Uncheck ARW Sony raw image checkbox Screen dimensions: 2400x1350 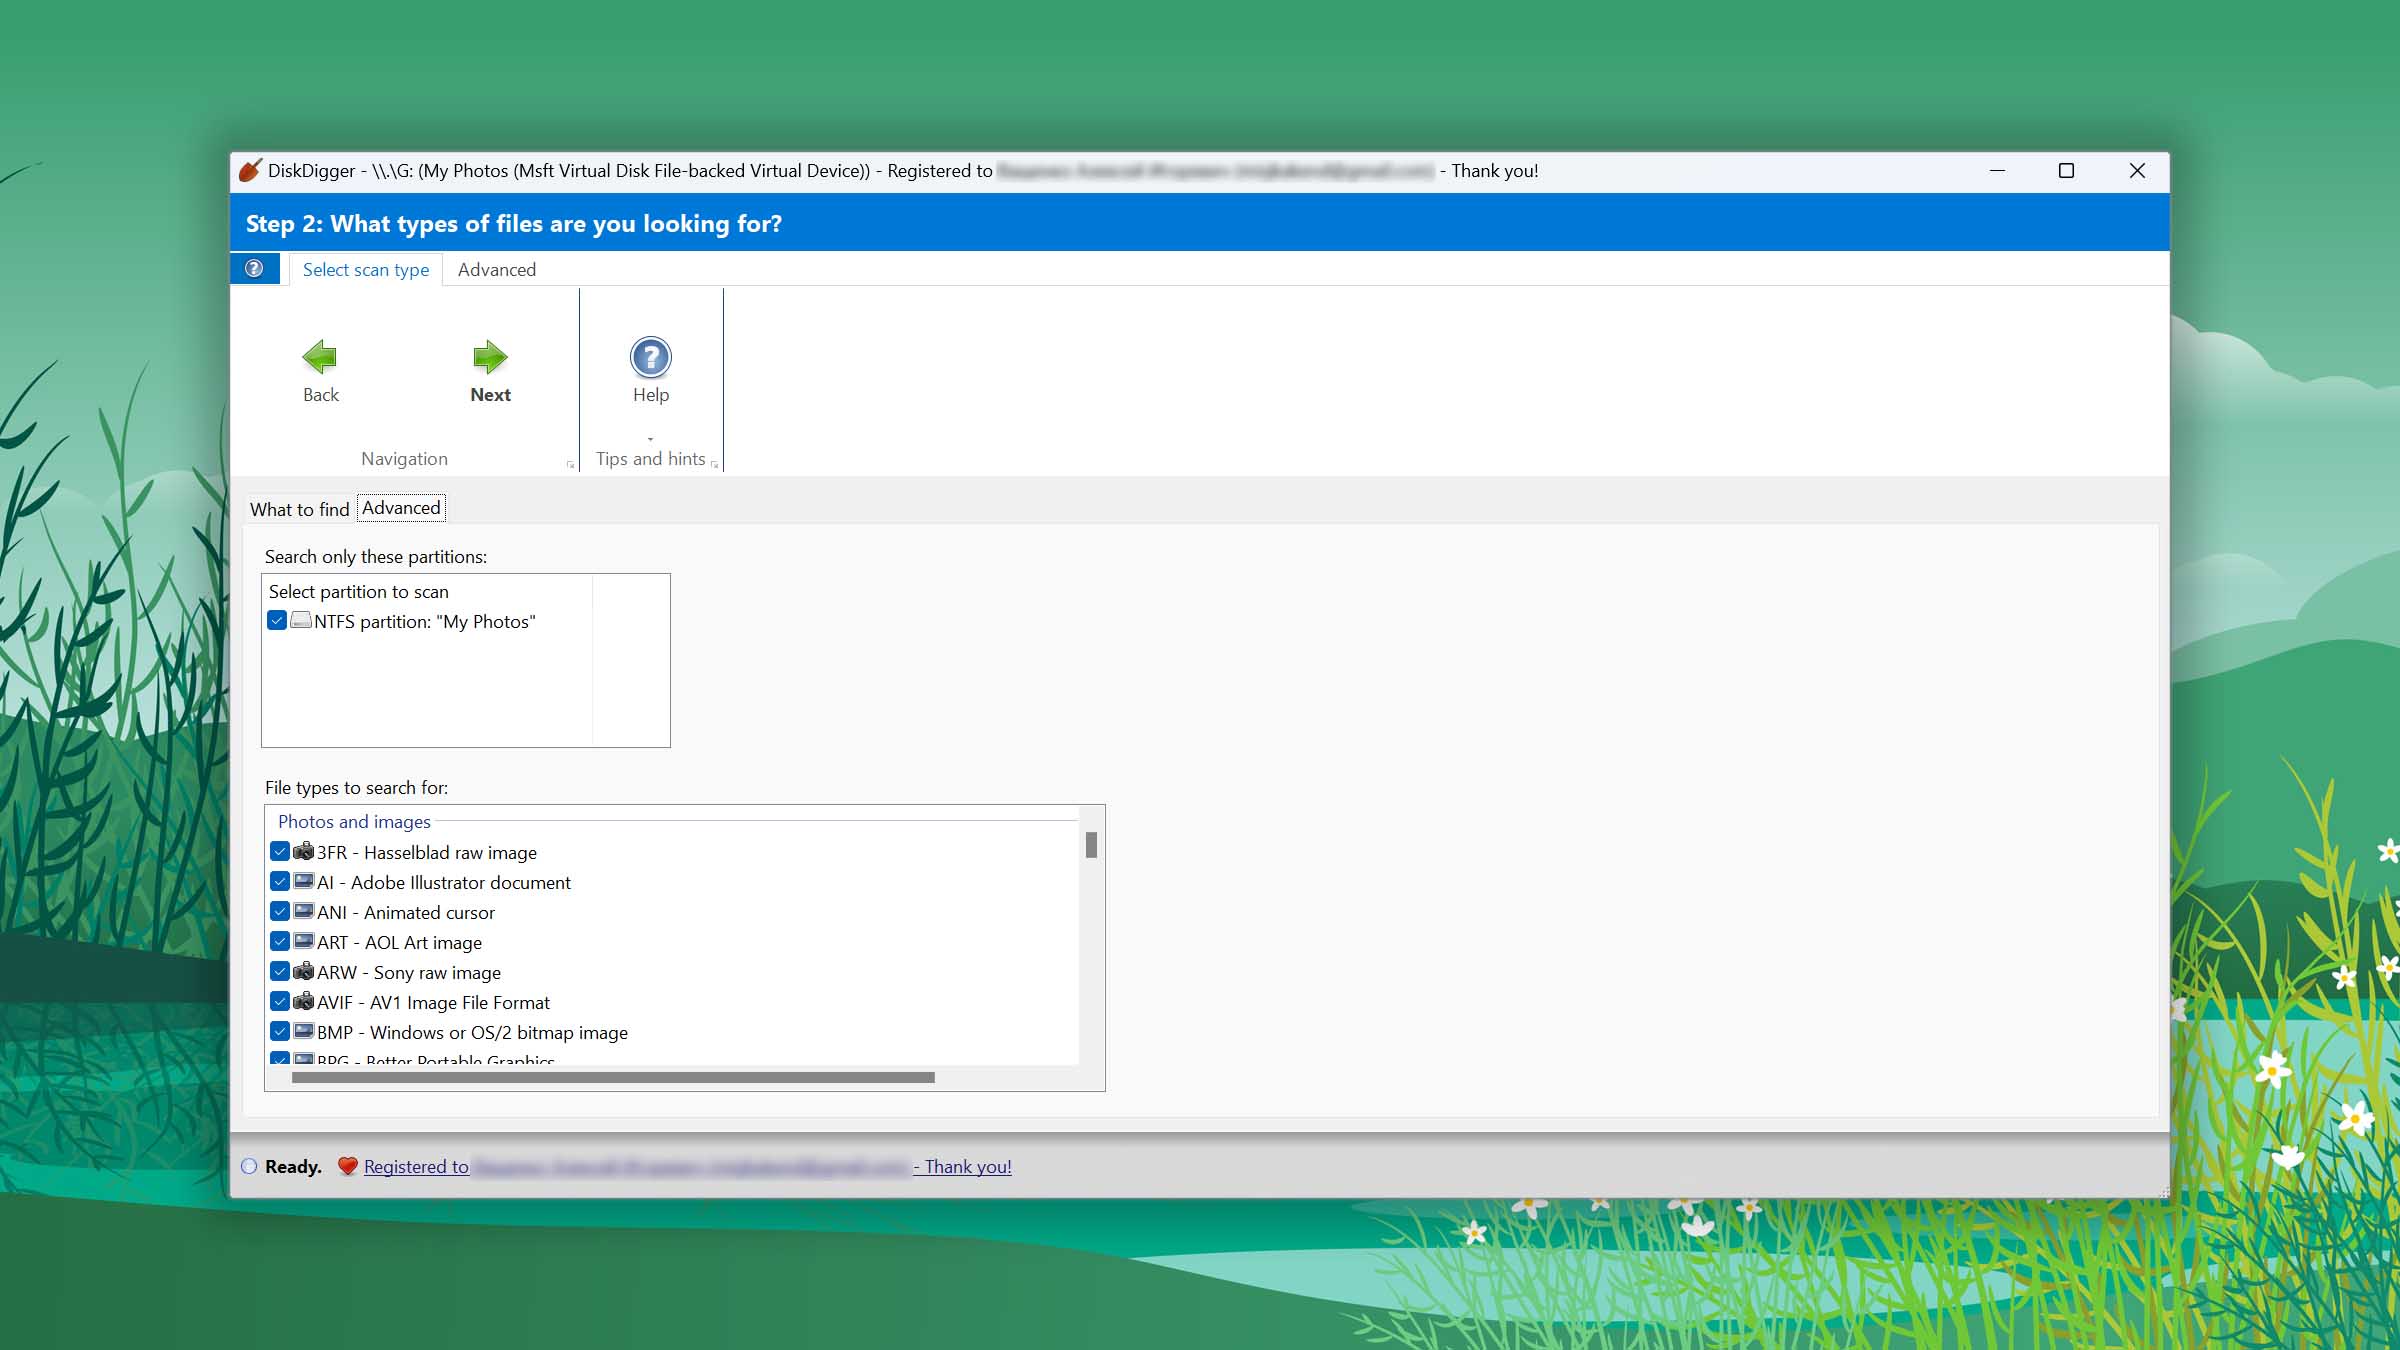[x=280, y=972]
